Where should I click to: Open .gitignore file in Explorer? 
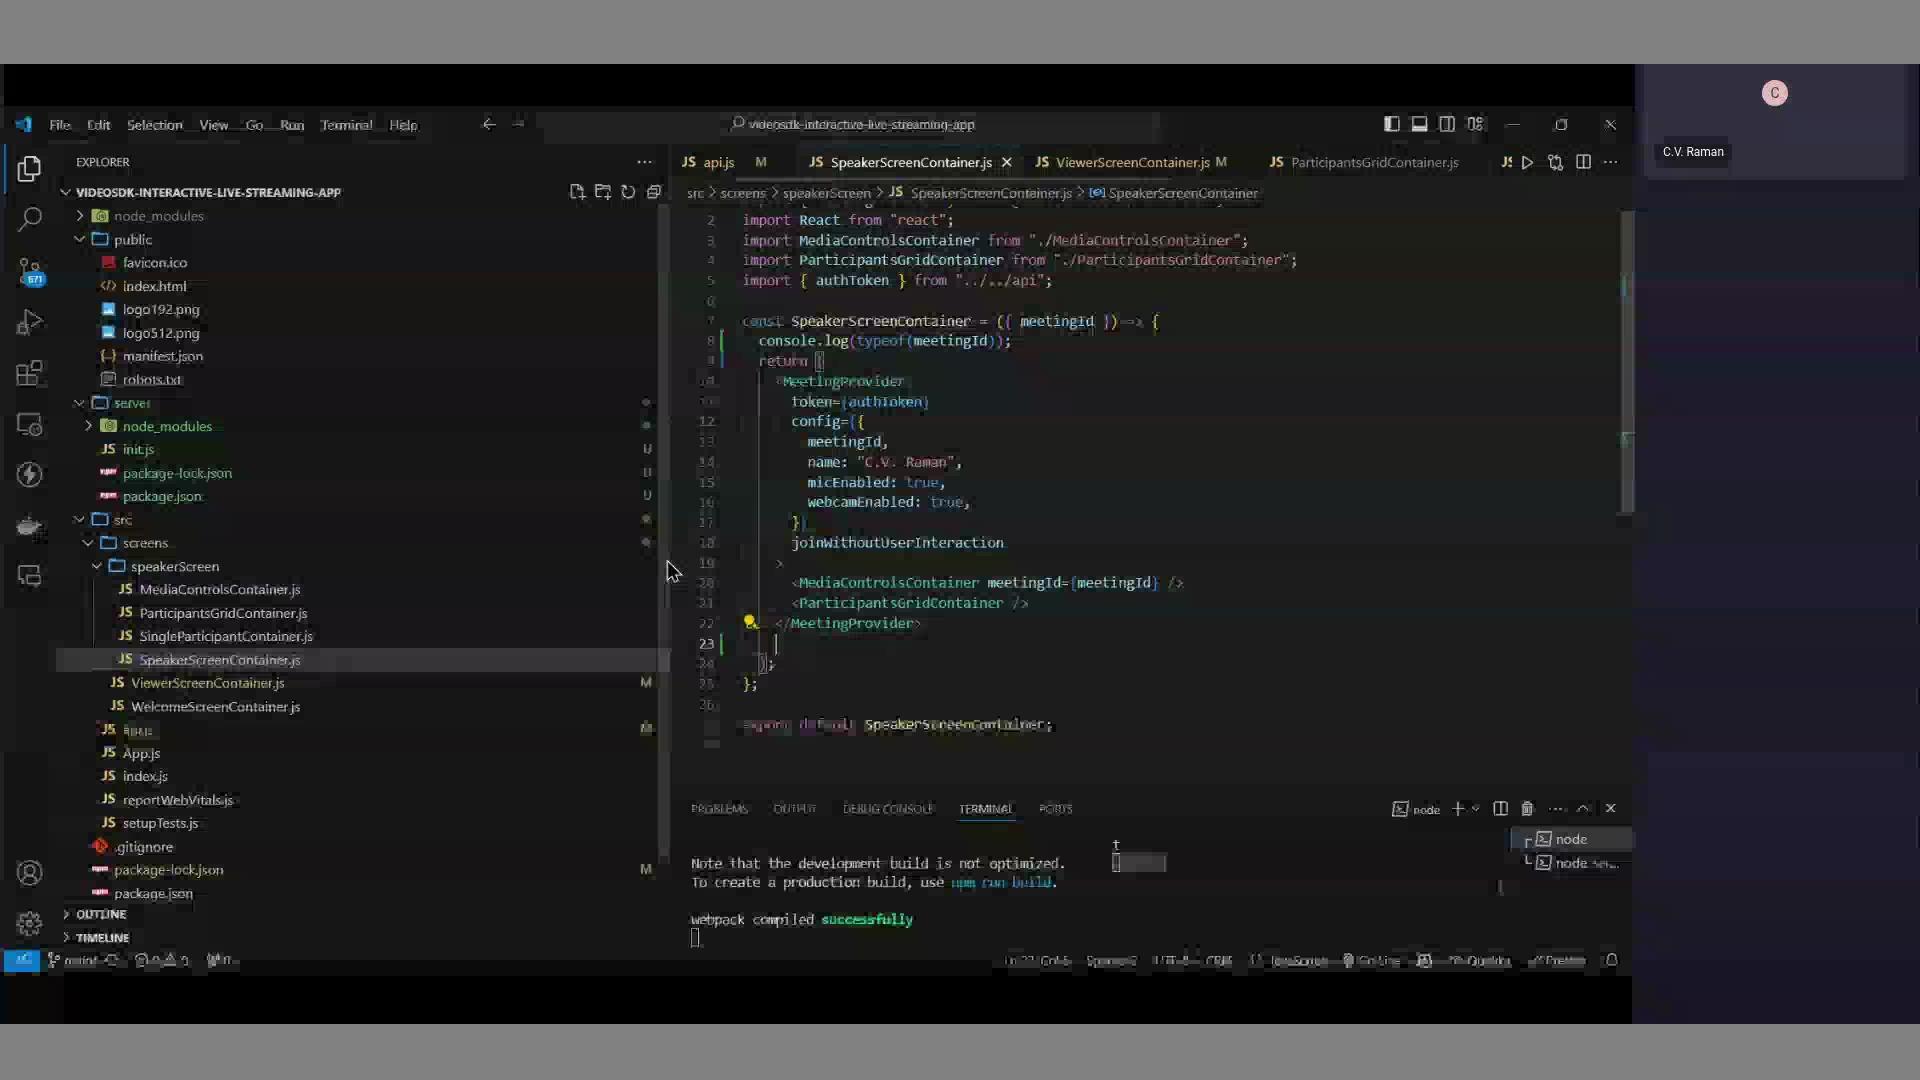(x=144, y=847)
